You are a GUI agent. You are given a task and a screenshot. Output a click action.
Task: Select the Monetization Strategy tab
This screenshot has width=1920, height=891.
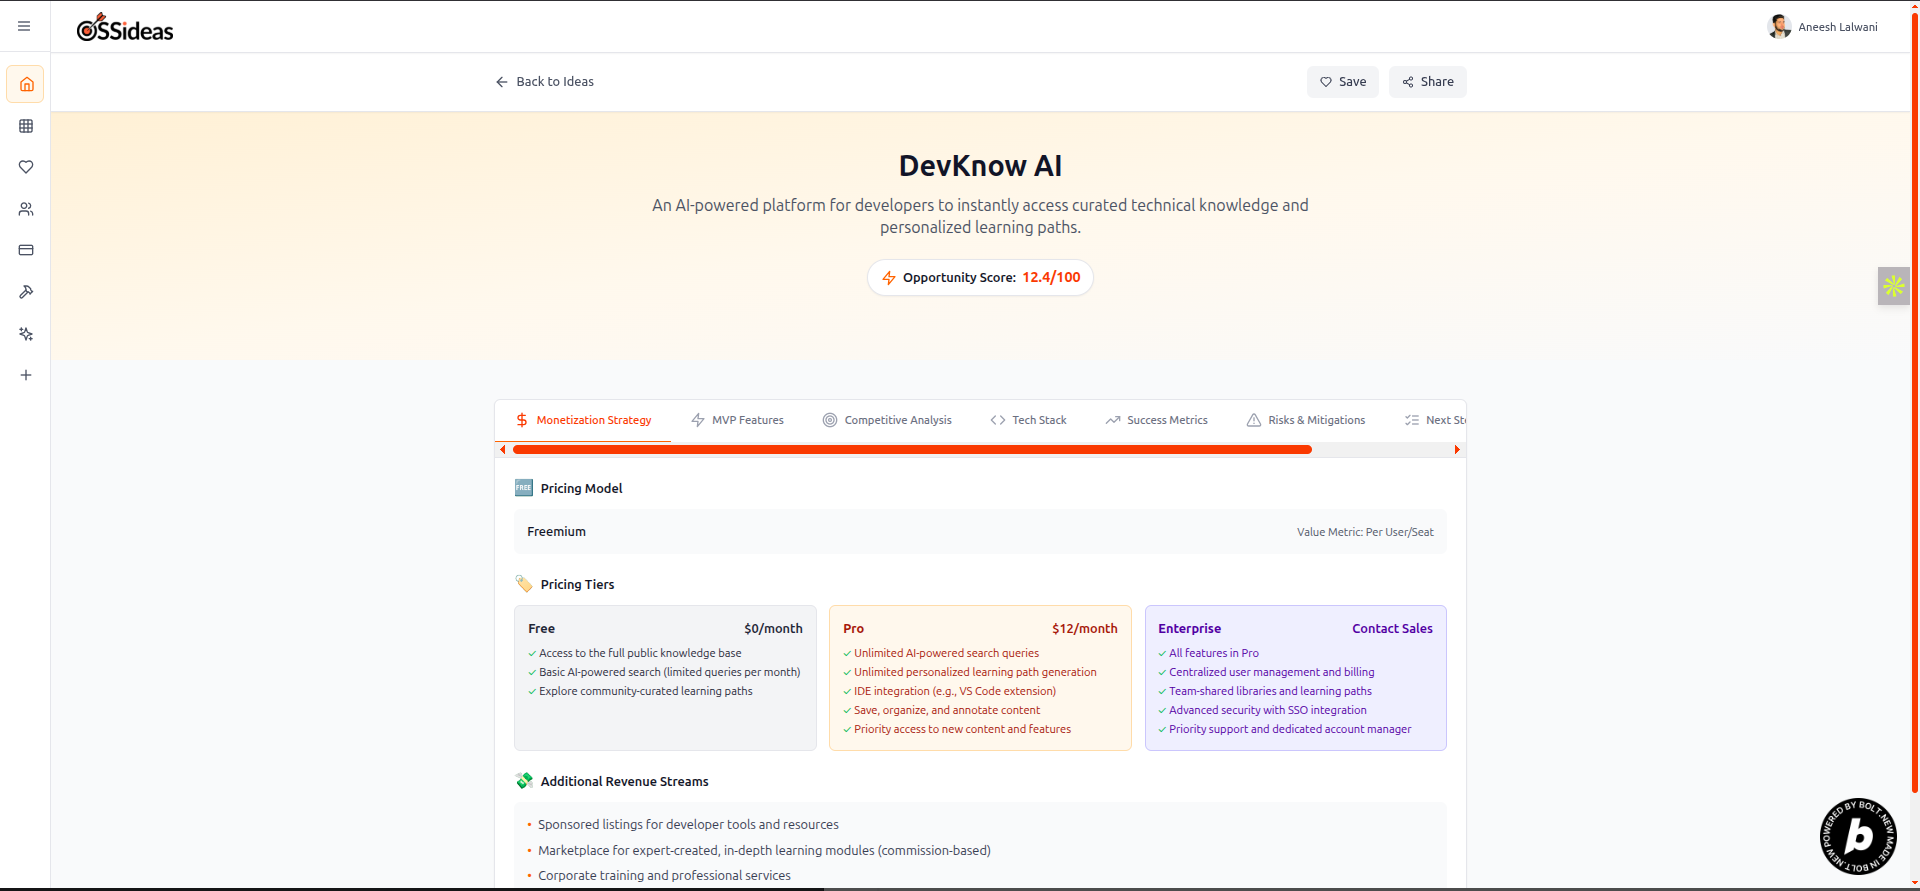[x=583, y=420]
